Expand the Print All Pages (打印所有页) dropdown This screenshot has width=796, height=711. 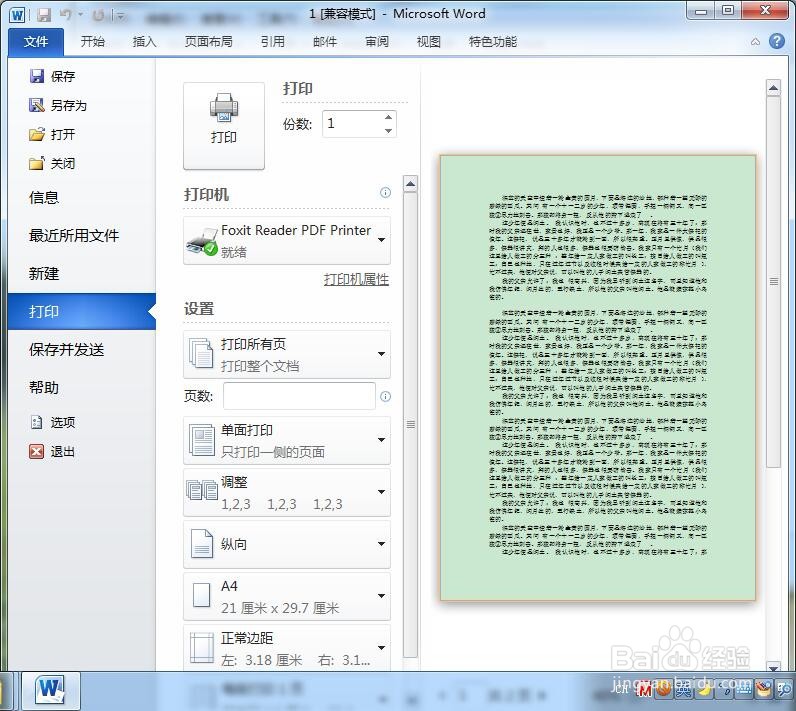(287, 354)
